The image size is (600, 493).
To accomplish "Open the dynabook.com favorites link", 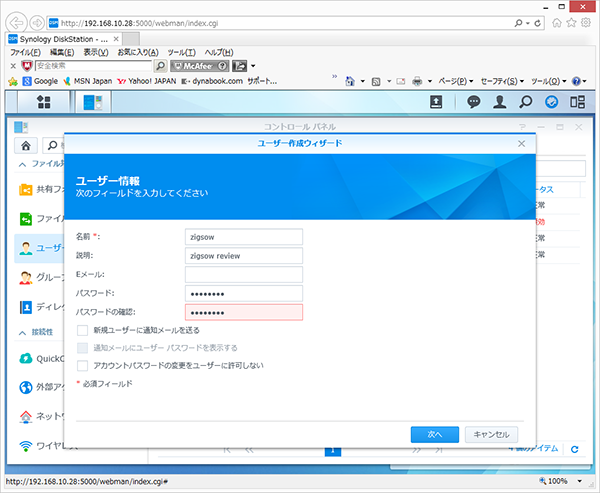I will pyautogui.click(x=212, y=81).
